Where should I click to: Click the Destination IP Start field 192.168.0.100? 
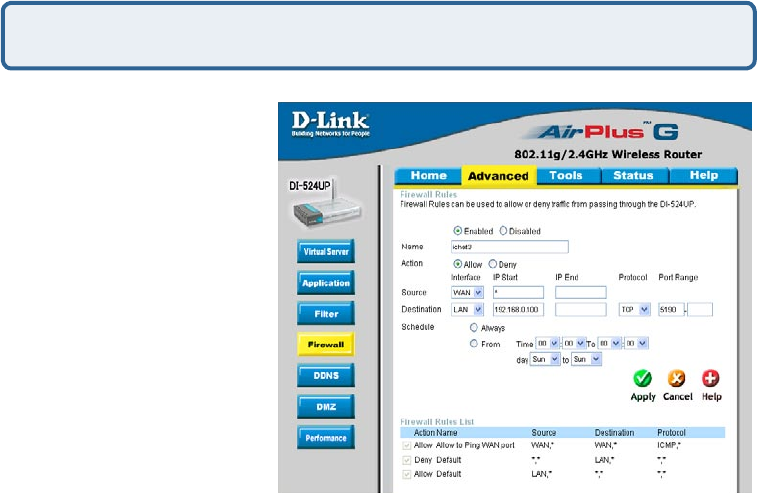pyautogui.click(x=518, y=310)
